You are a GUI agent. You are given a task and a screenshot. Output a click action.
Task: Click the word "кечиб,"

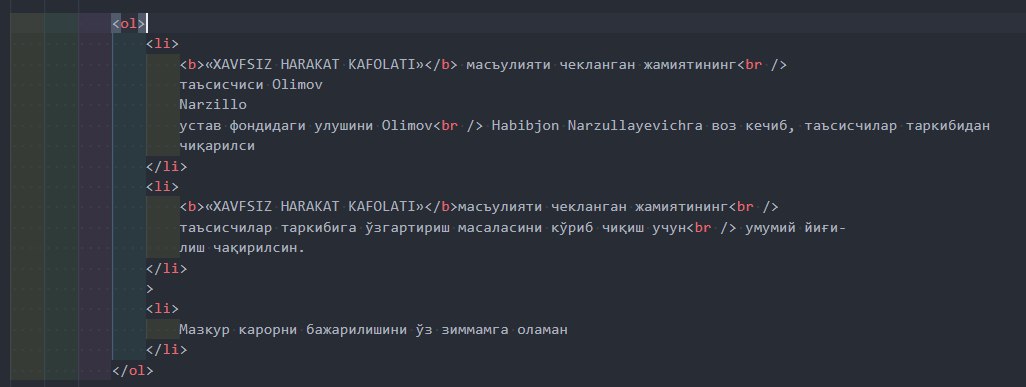click(771, 126)
